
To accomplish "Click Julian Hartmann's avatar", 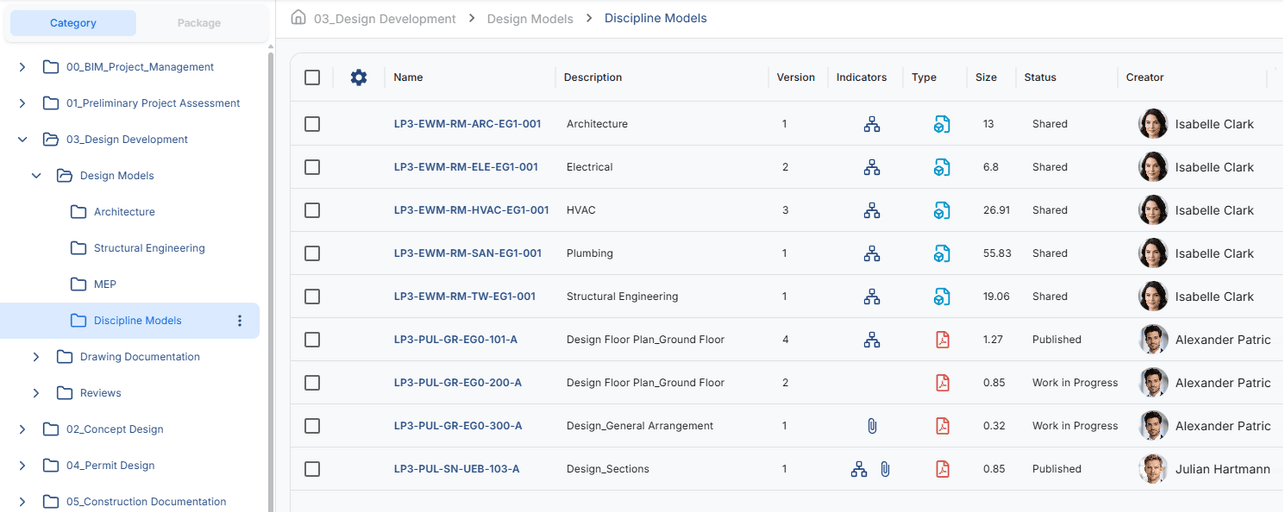I will (1153, 469).
